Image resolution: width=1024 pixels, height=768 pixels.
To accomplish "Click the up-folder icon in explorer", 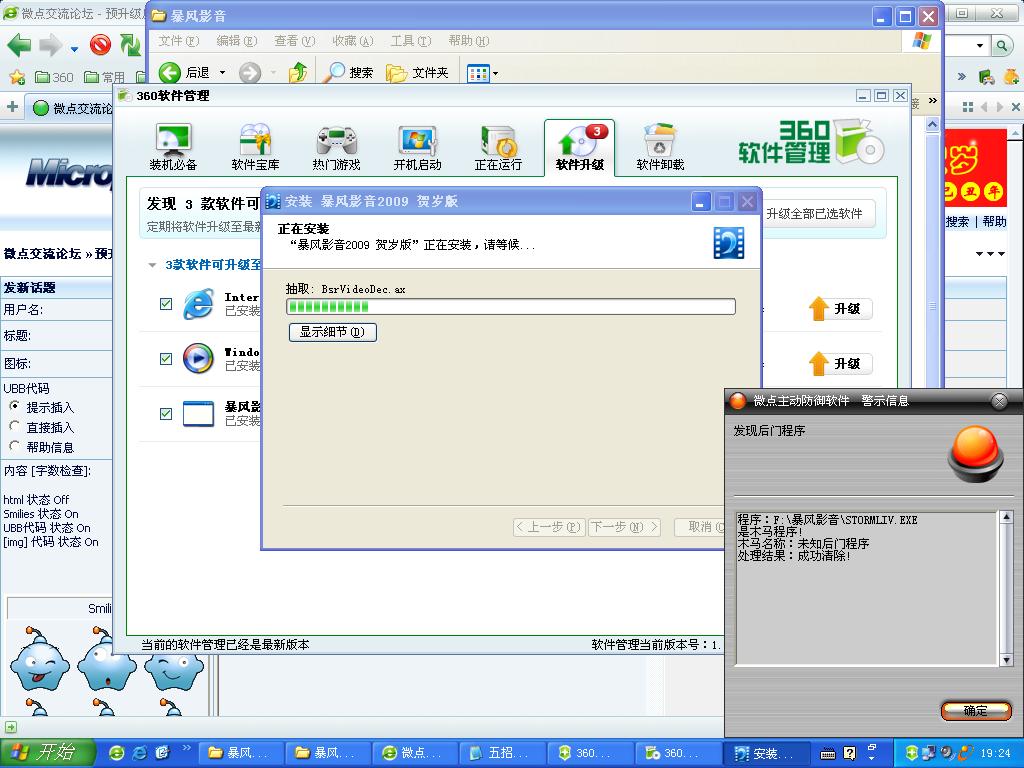I will 298,72.
